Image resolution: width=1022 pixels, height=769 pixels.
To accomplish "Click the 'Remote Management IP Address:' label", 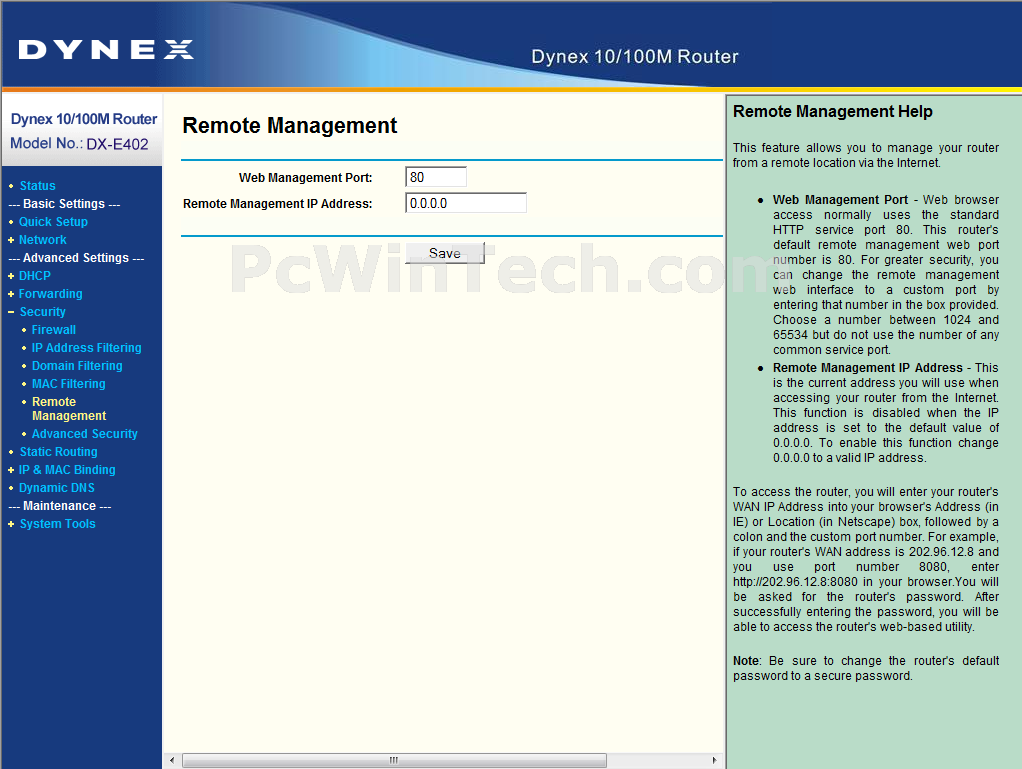I will [x=278, y=204].
